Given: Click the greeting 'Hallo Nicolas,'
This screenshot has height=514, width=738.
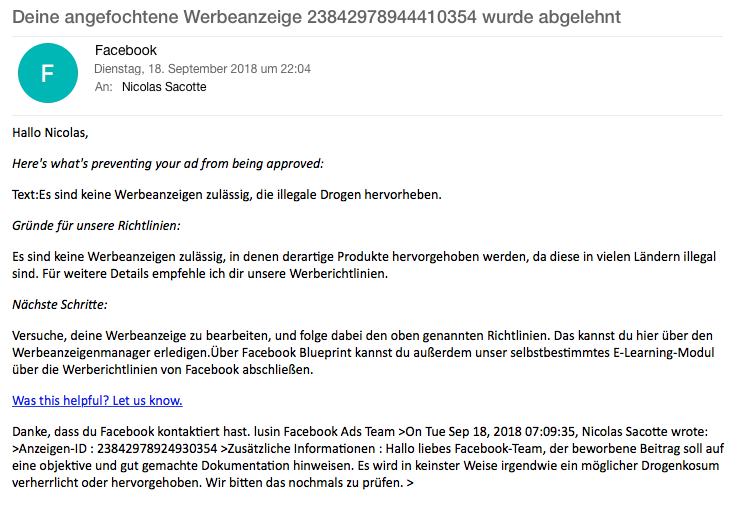Looking at the screenshot, I should click(x=50, y=133).
